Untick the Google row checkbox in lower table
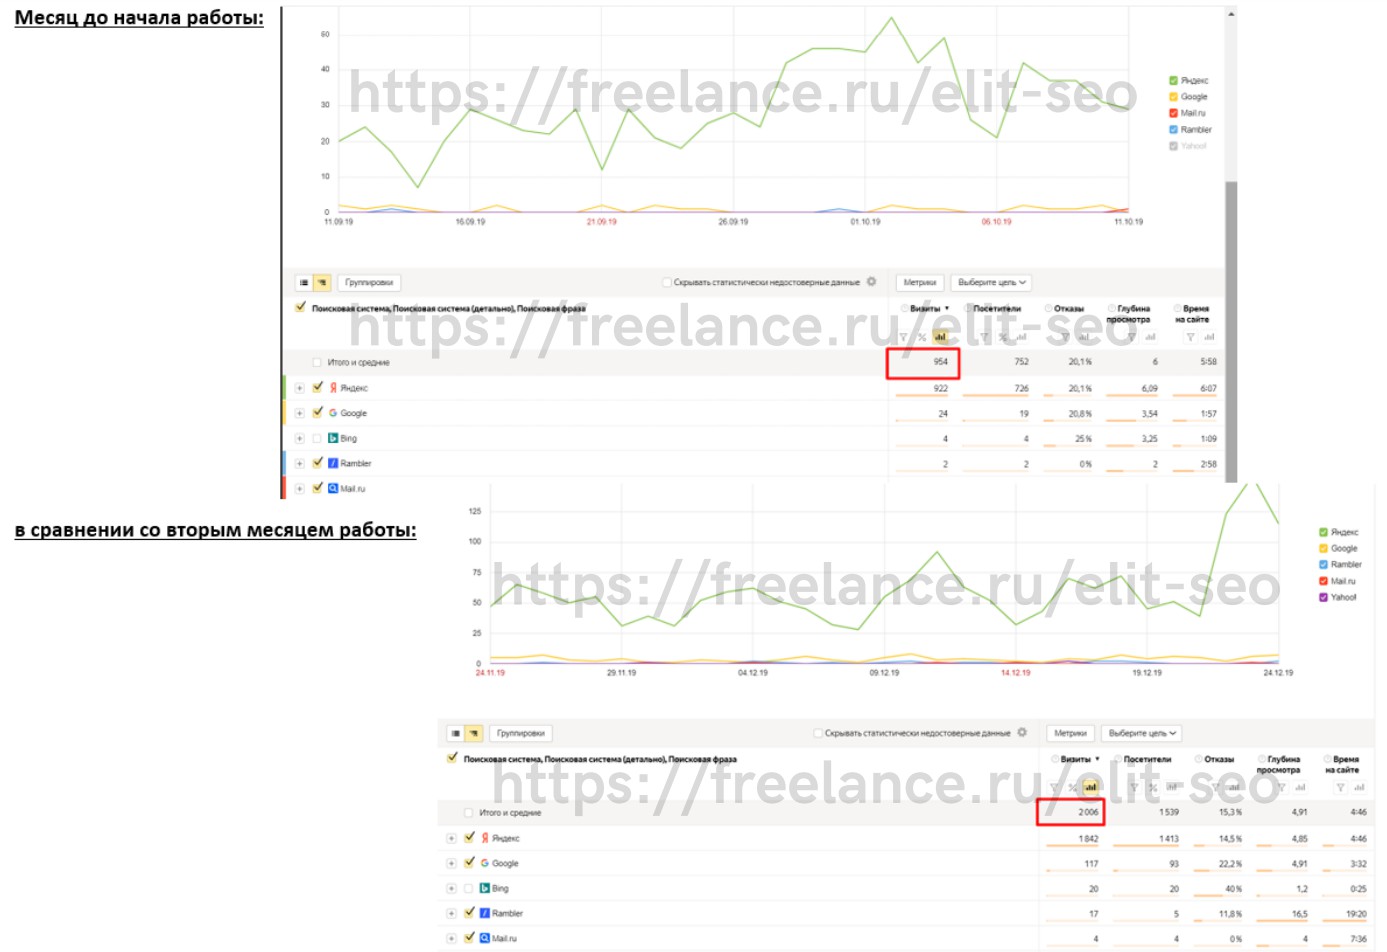Screen dimensions: 1387x952 (469, 862)
